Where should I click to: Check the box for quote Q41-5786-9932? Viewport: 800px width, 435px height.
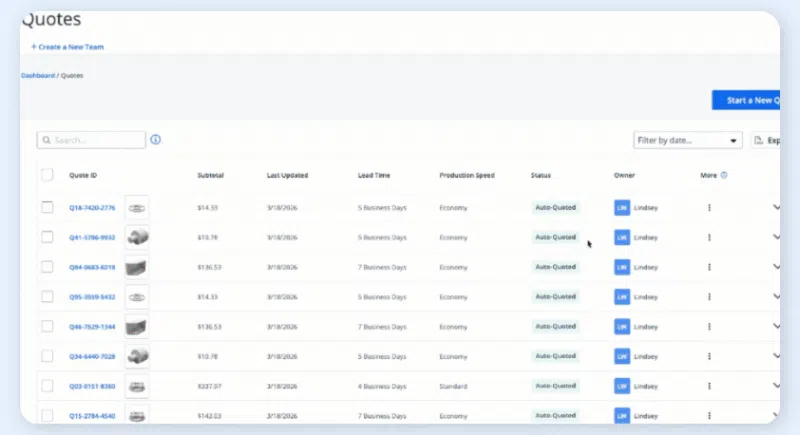(x=47, y=237)
